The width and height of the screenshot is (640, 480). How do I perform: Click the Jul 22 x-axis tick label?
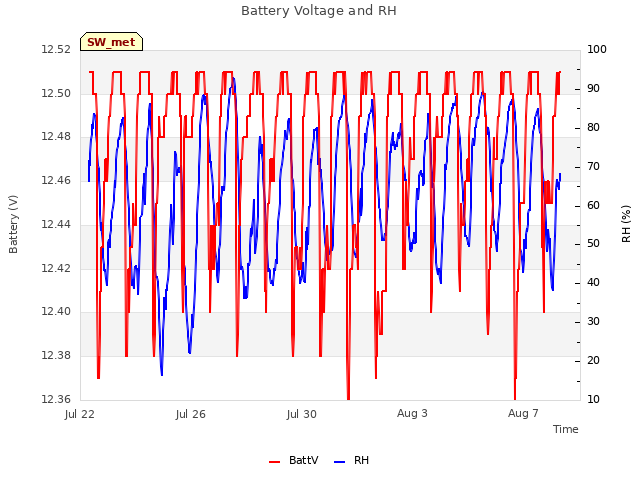80,414
